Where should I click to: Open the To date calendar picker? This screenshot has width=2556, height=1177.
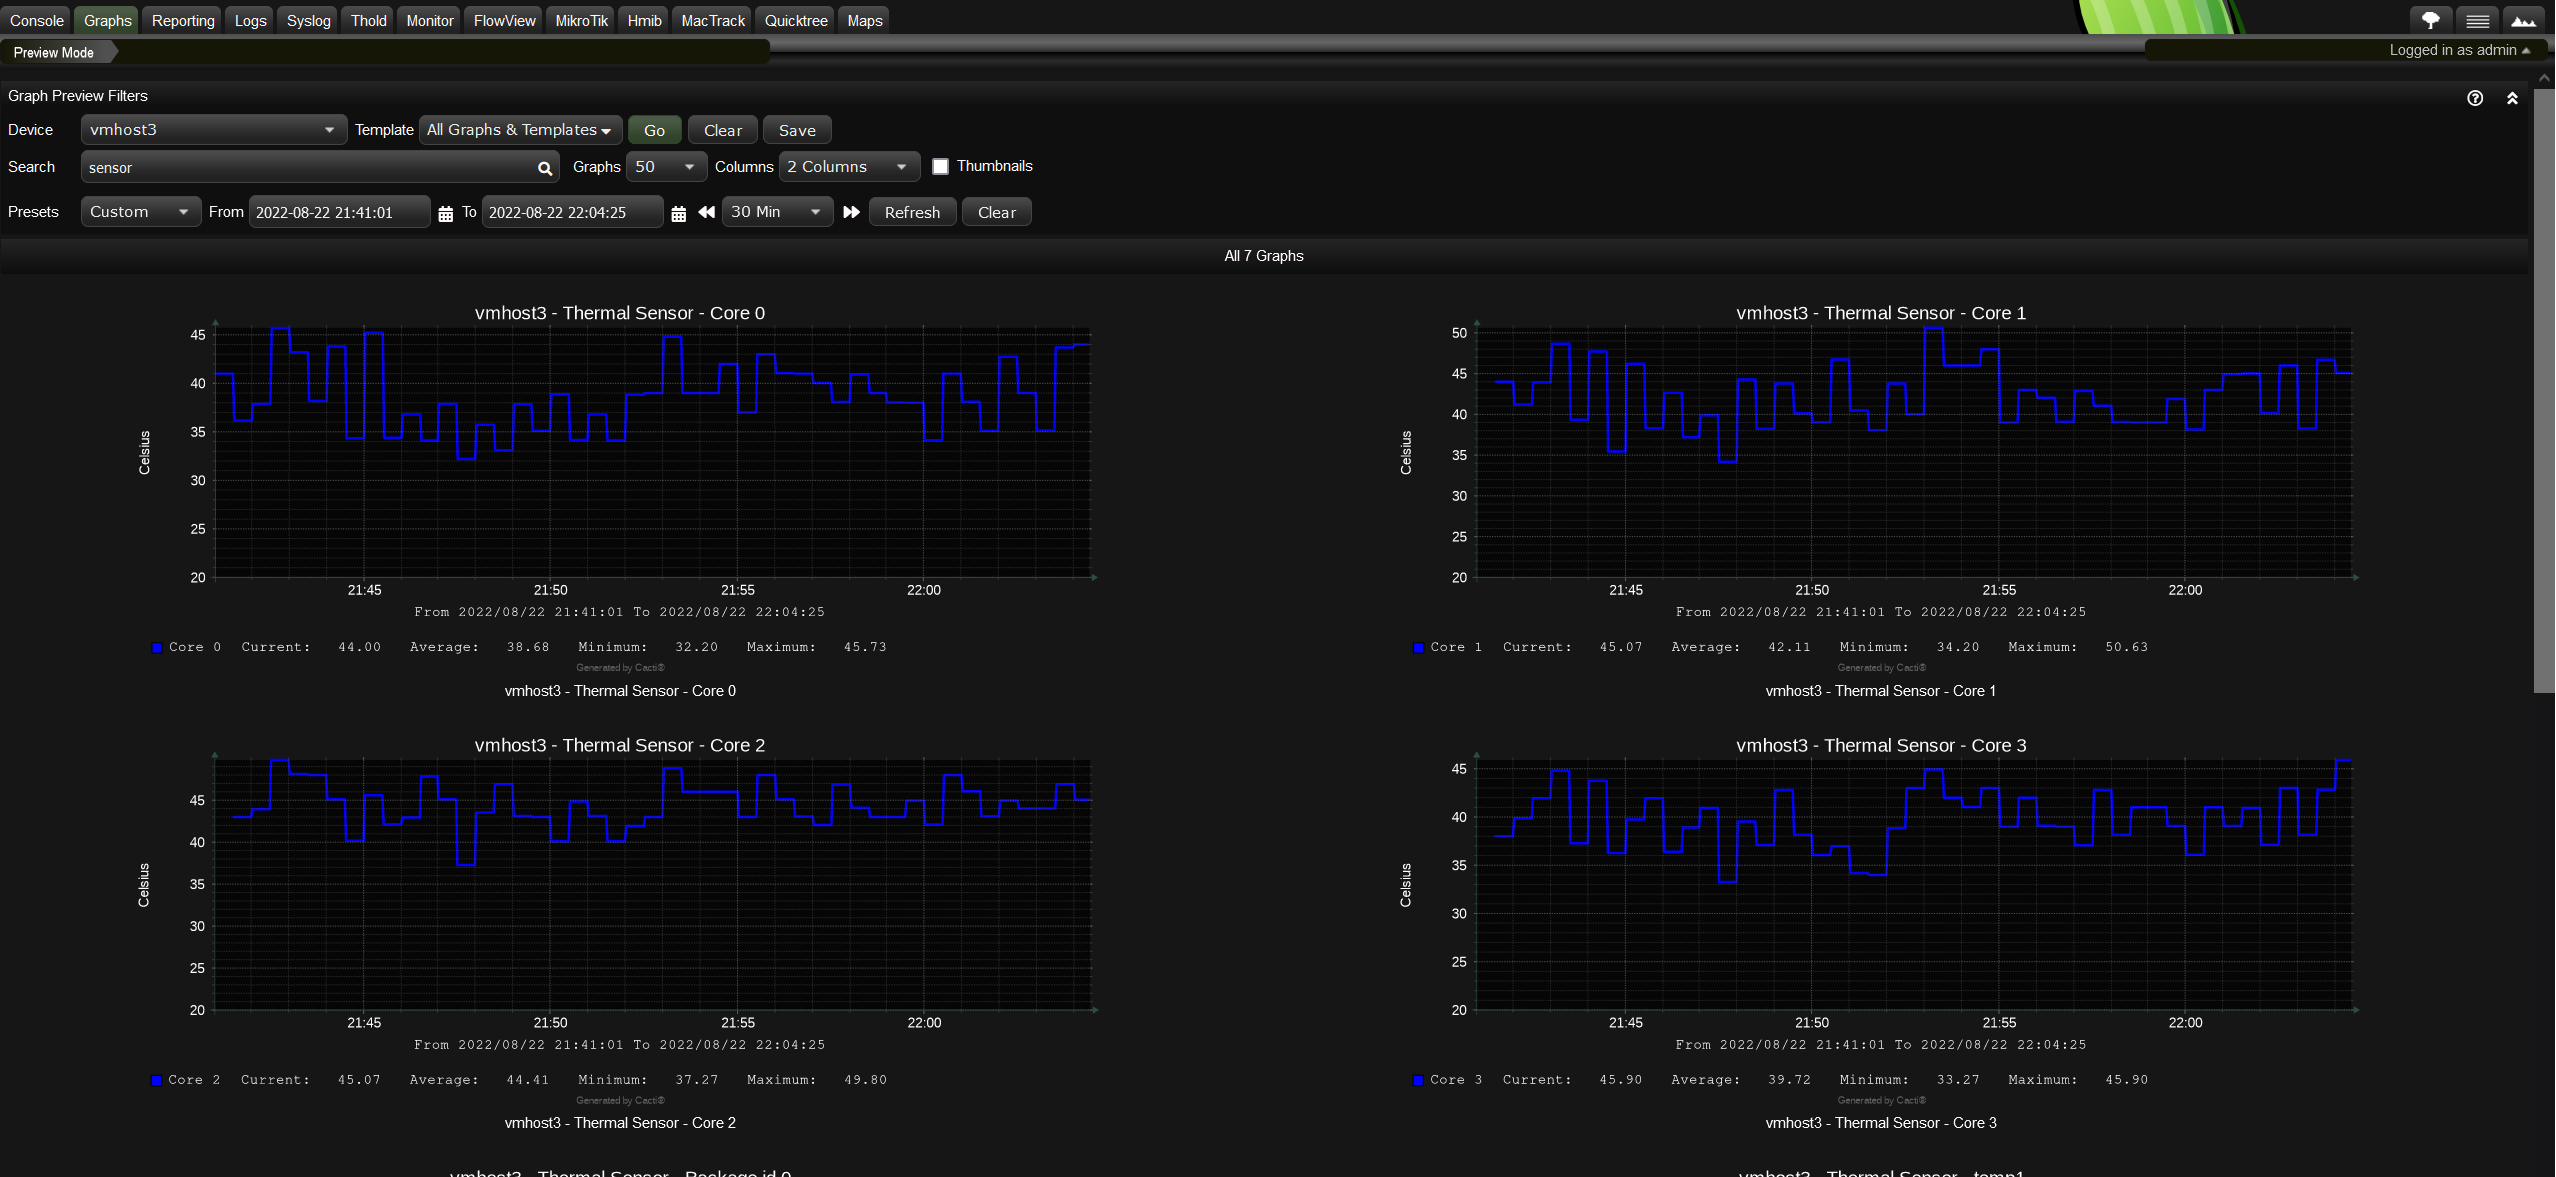coord(678,214)
